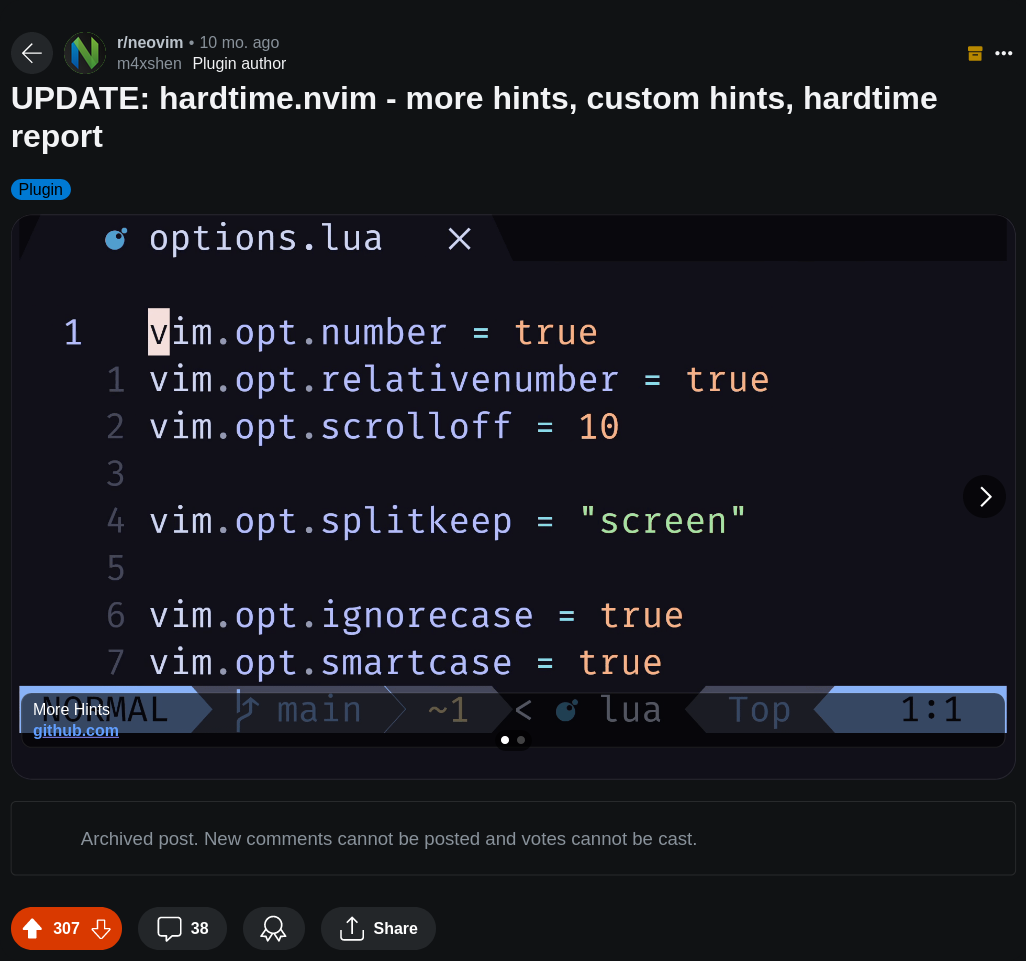
Task: Click the archived post notice text
Action: pyautogui.click(x=388, y=840)
